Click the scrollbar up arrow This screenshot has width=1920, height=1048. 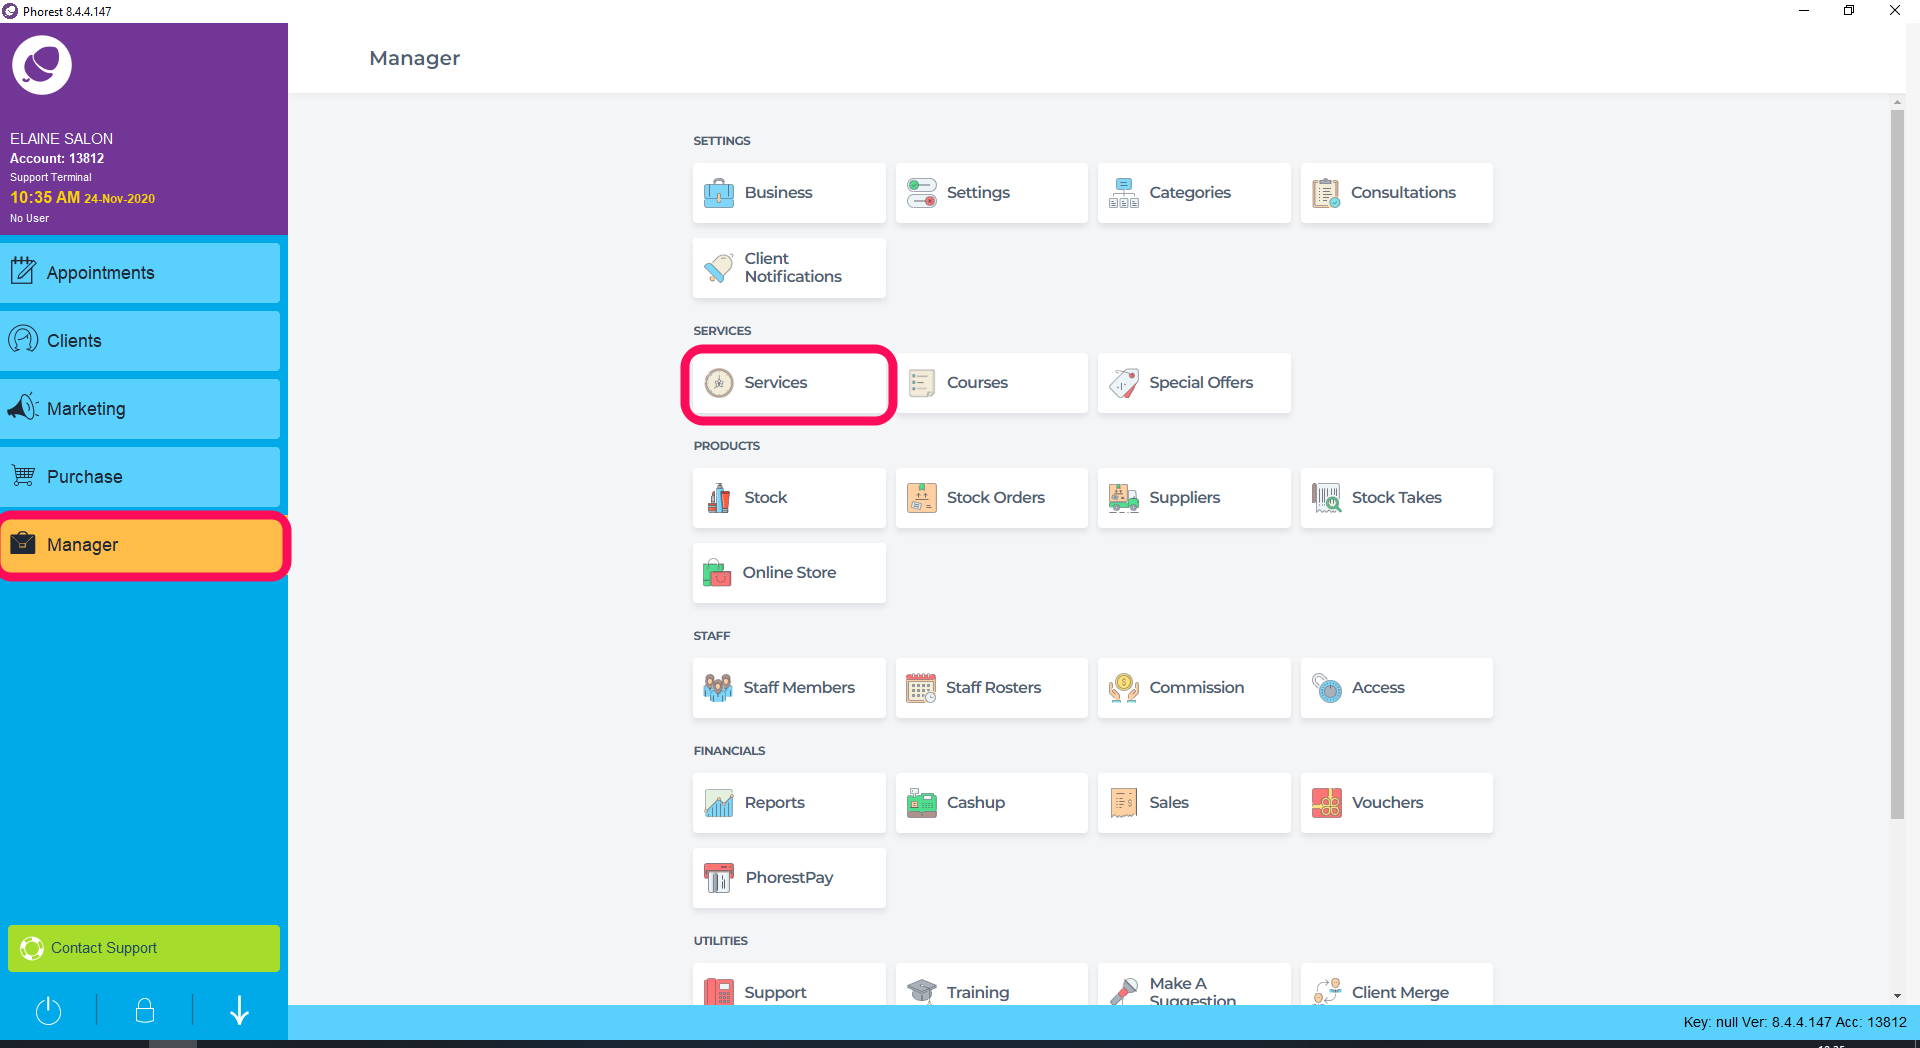pos(1897,102)
